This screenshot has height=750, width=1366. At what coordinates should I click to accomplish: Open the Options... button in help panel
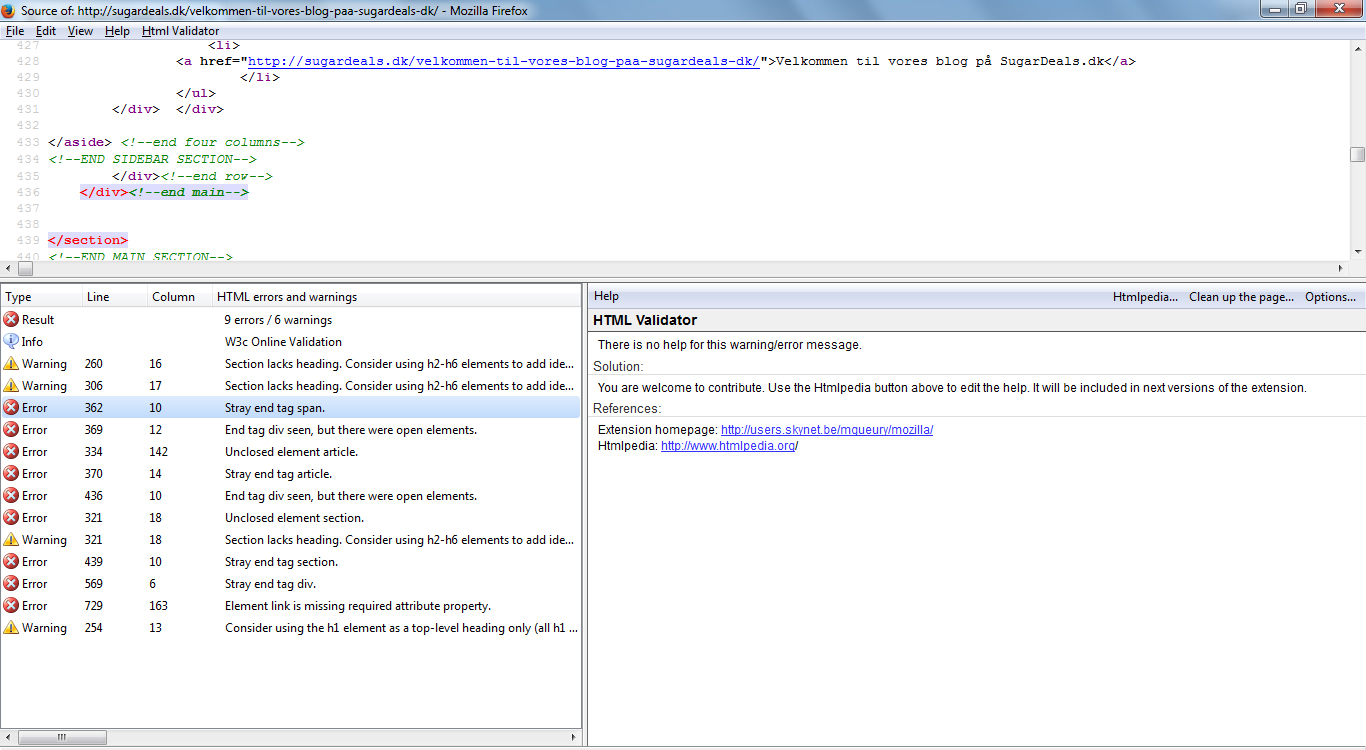pos(1330,297)
